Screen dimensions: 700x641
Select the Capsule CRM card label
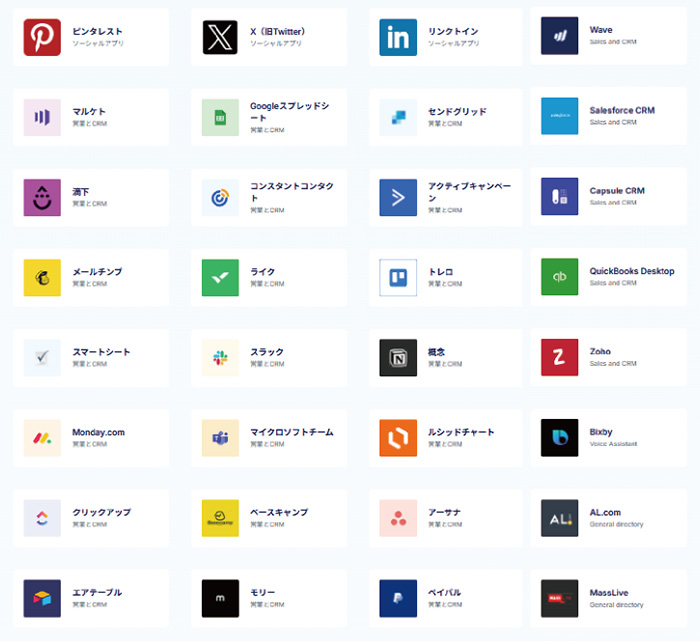[617, 191]
